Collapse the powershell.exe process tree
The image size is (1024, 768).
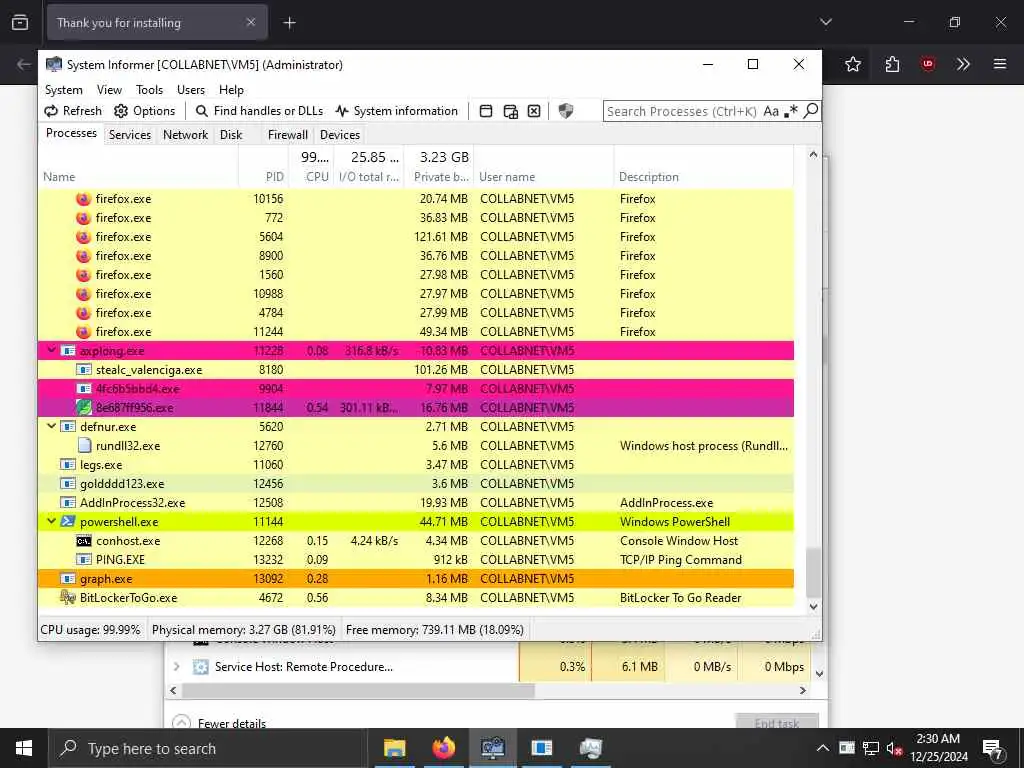[x=51, y=522]
